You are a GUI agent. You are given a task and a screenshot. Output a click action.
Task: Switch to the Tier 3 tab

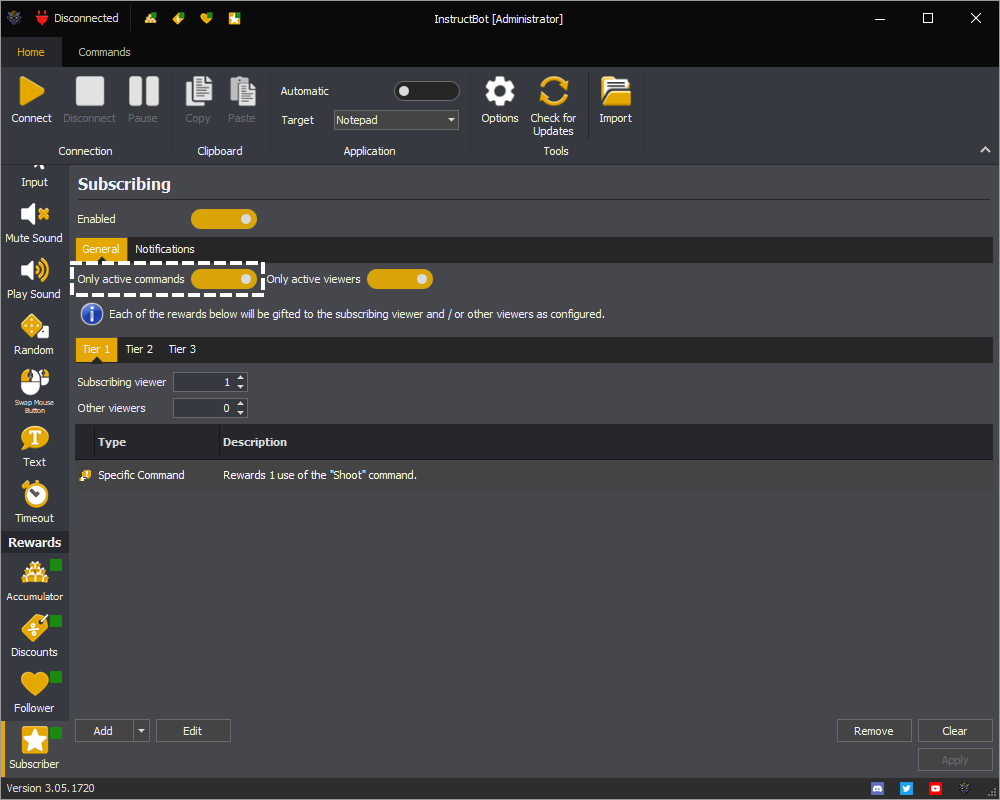182,350
